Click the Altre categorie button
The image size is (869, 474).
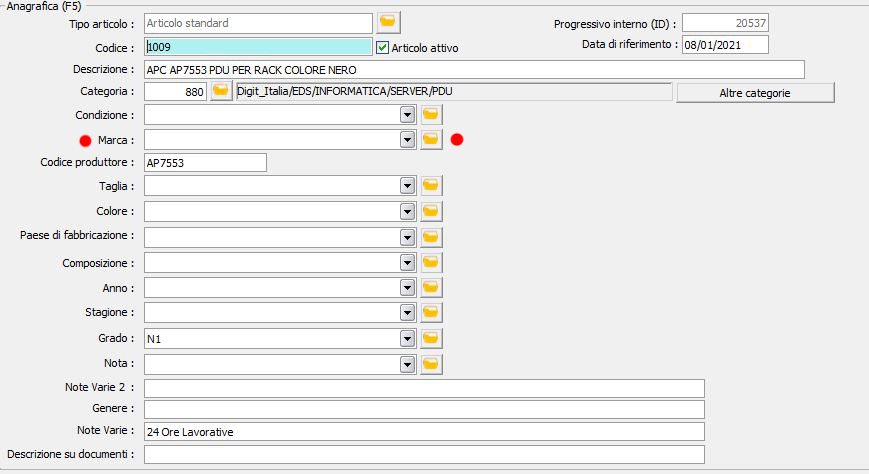point(755,93)
